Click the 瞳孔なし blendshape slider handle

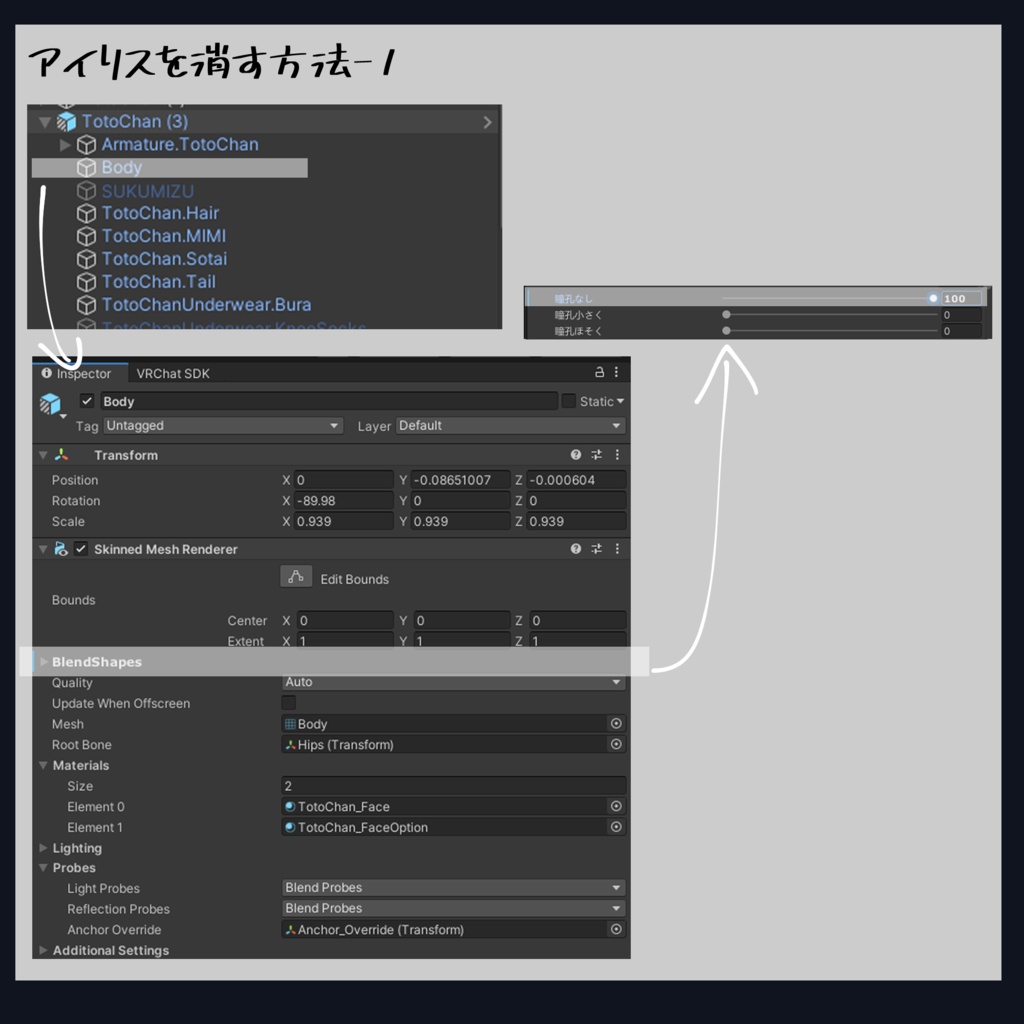(933, 298)
